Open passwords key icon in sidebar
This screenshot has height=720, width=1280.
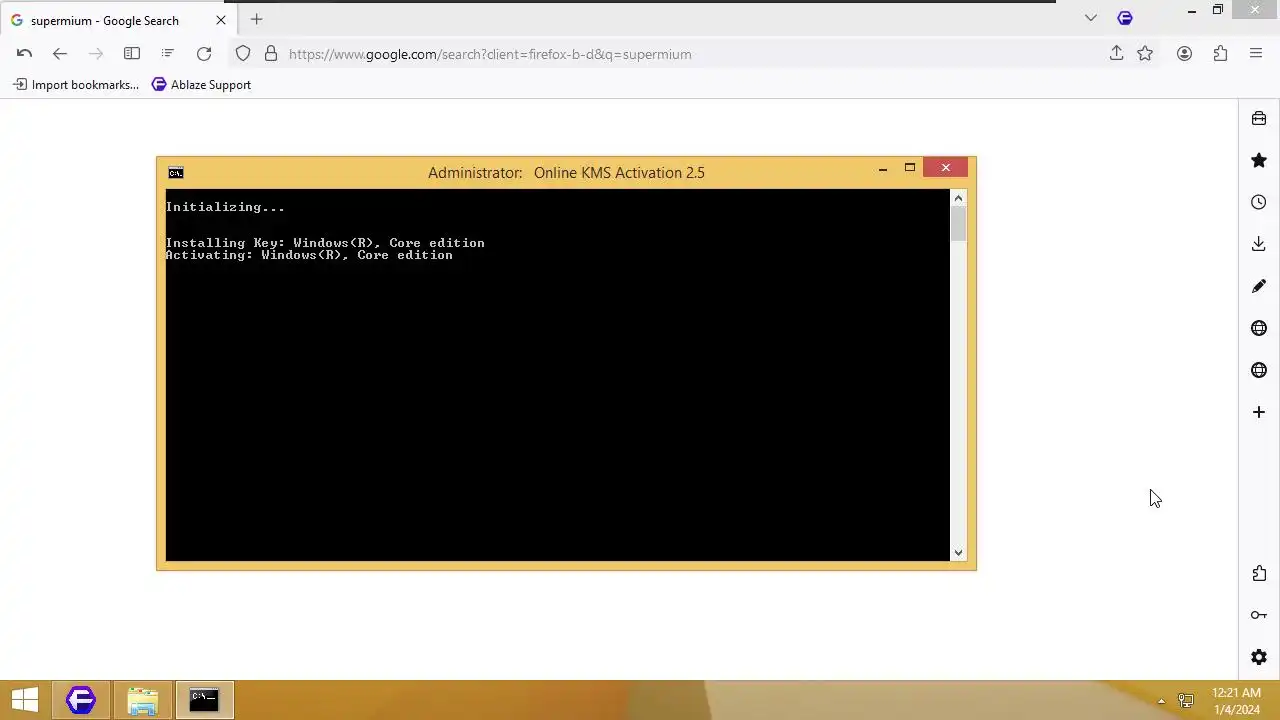pyautogui.click(x=1259, y=615)
